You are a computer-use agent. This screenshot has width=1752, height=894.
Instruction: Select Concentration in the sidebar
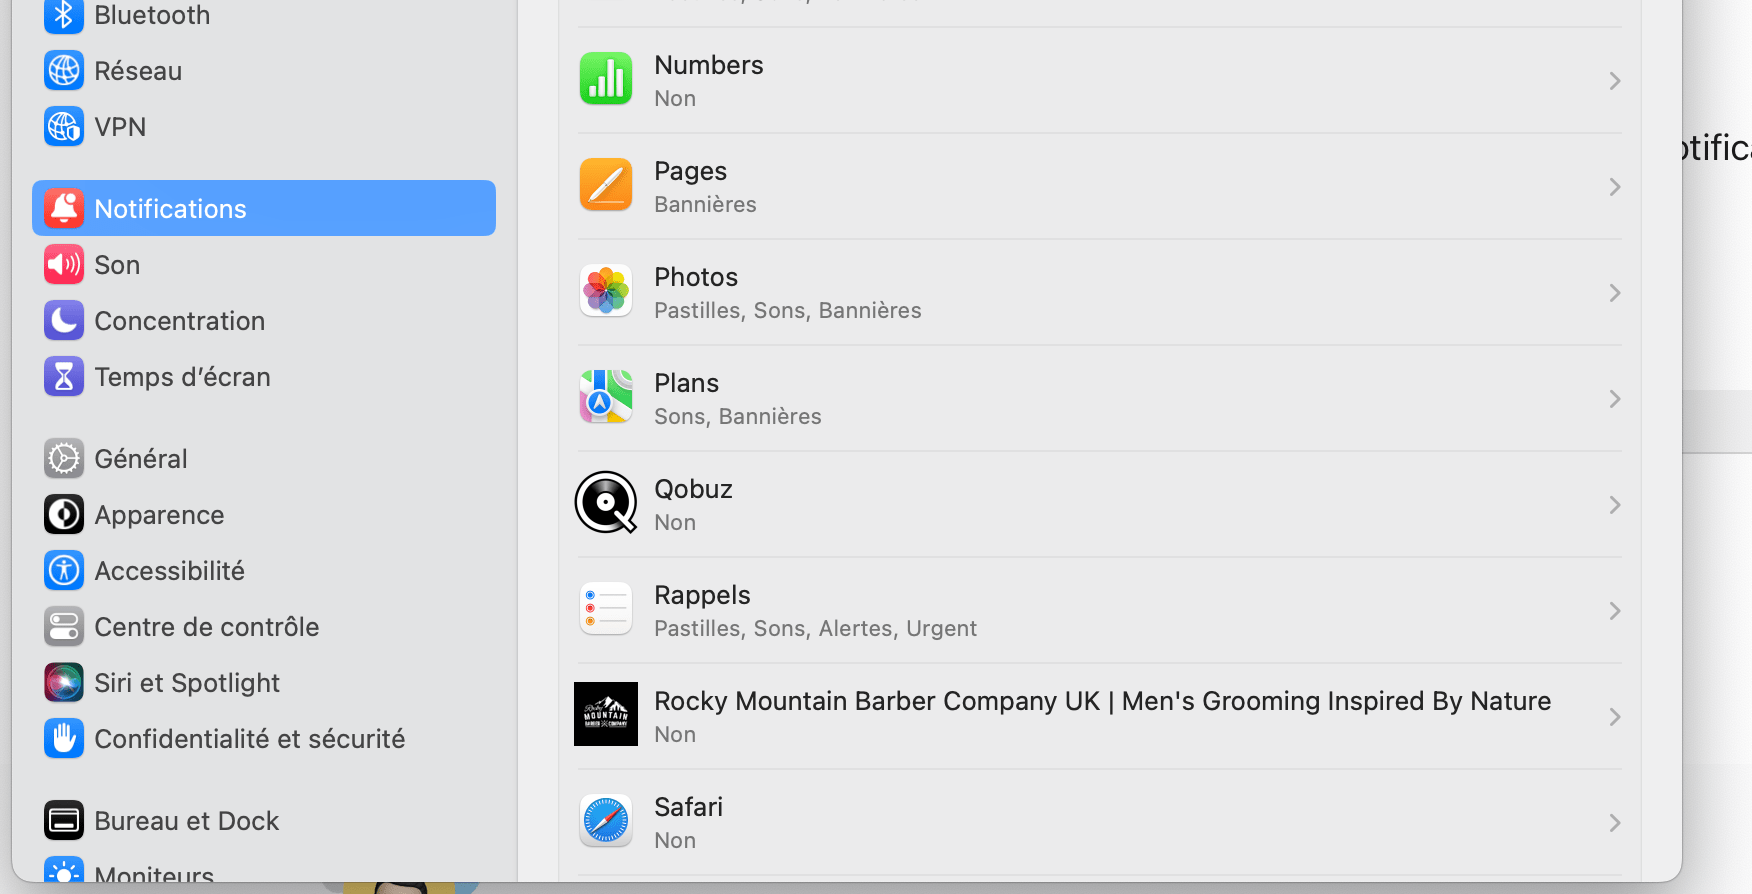[x=264, y=321]
